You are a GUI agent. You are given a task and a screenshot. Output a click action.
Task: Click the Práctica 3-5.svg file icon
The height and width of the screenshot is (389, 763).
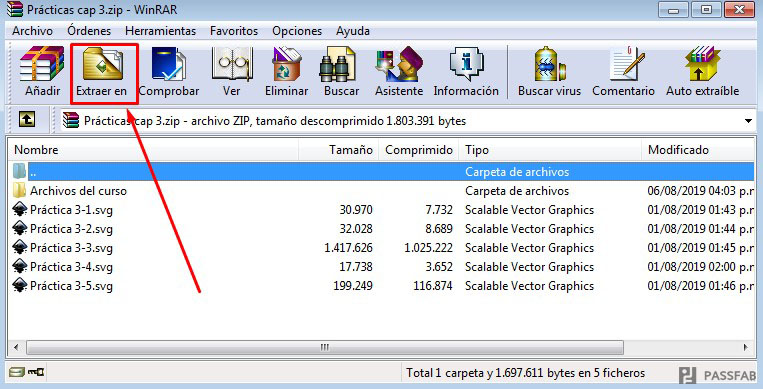coord(19,285)
